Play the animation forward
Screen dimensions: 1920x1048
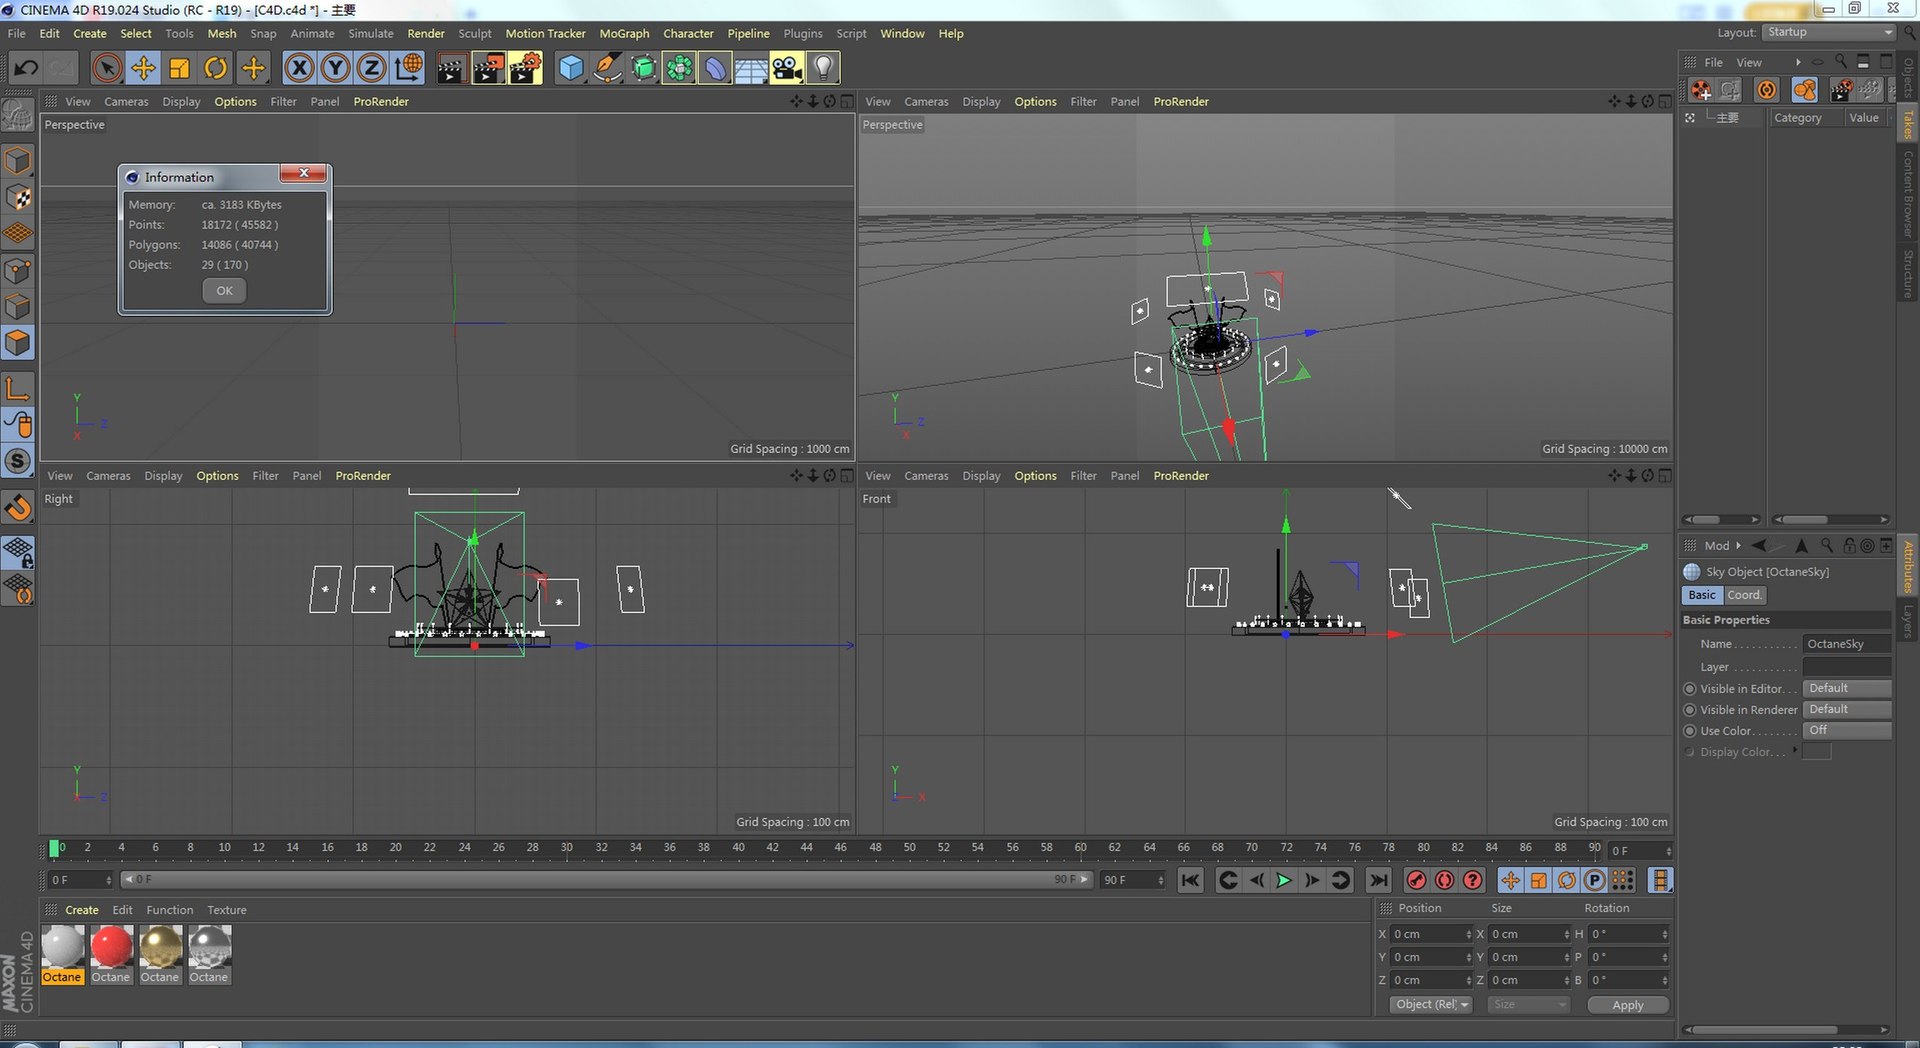[x=1284, y=880]
